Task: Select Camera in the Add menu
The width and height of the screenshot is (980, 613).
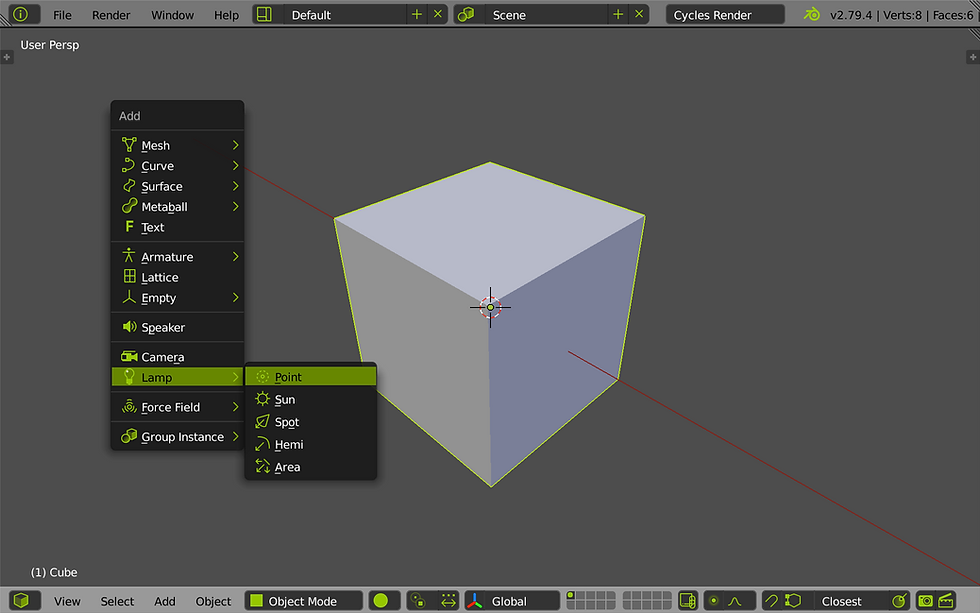Action: click(x=163, y=356)
